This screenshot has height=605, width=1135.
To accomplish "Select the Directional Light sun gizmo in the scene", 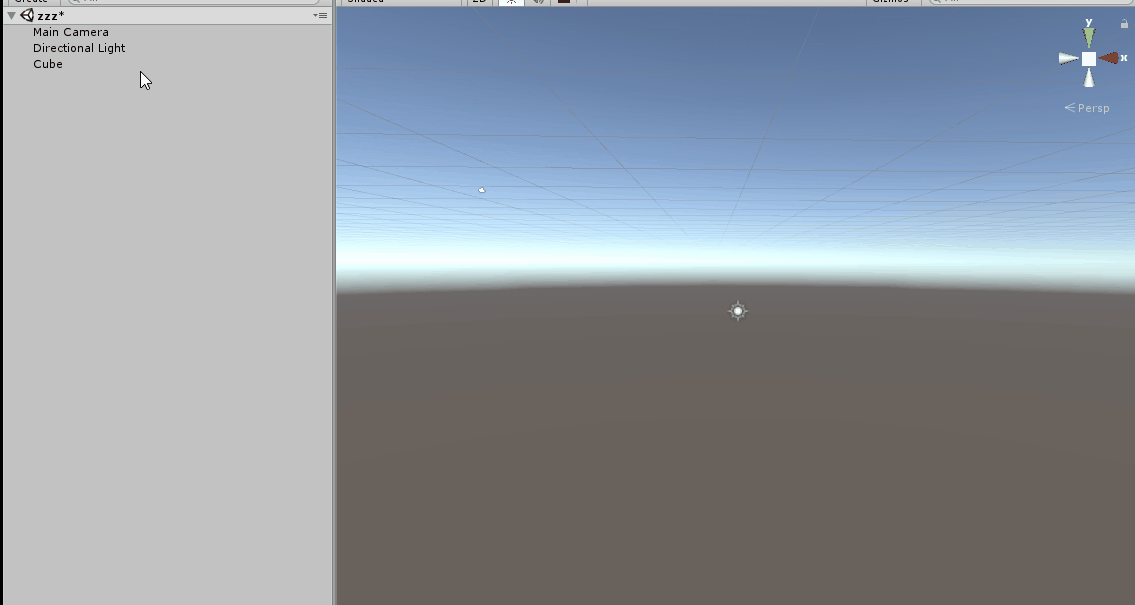I will tap(738, 311).
